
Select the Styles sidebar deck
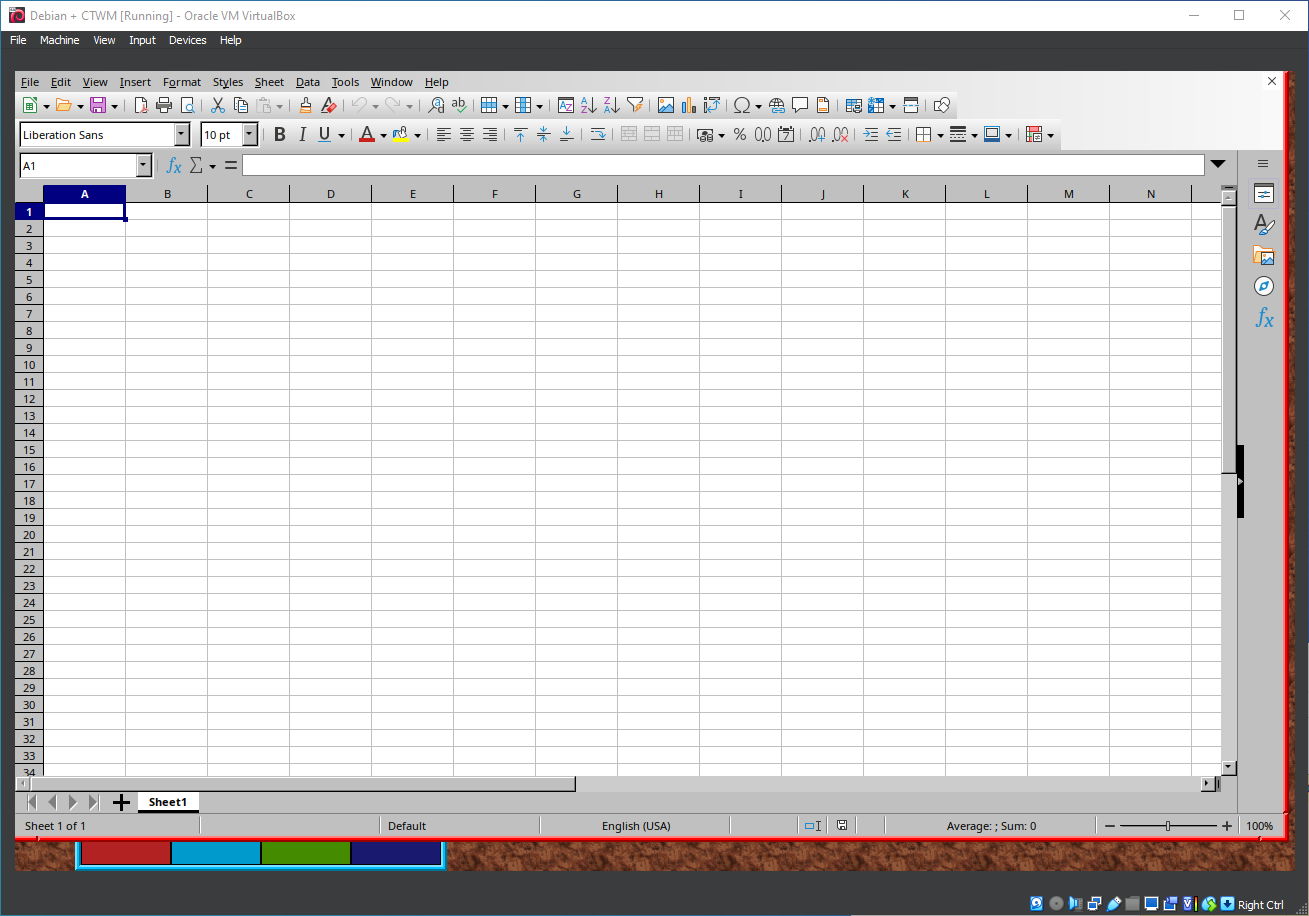(1263, 224)
